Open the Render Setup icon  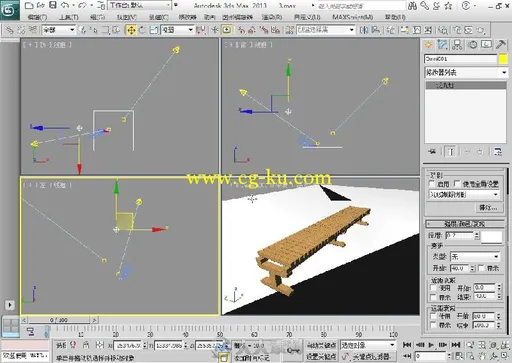[x=457, y=30]
